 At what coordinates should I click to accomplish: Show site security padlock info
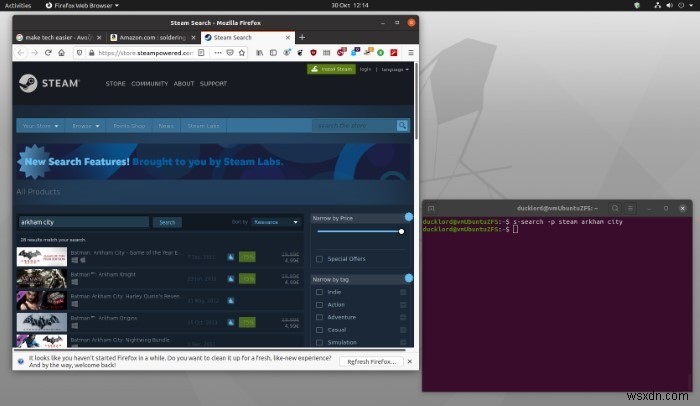pyautogui.click(x=92, y=53)
